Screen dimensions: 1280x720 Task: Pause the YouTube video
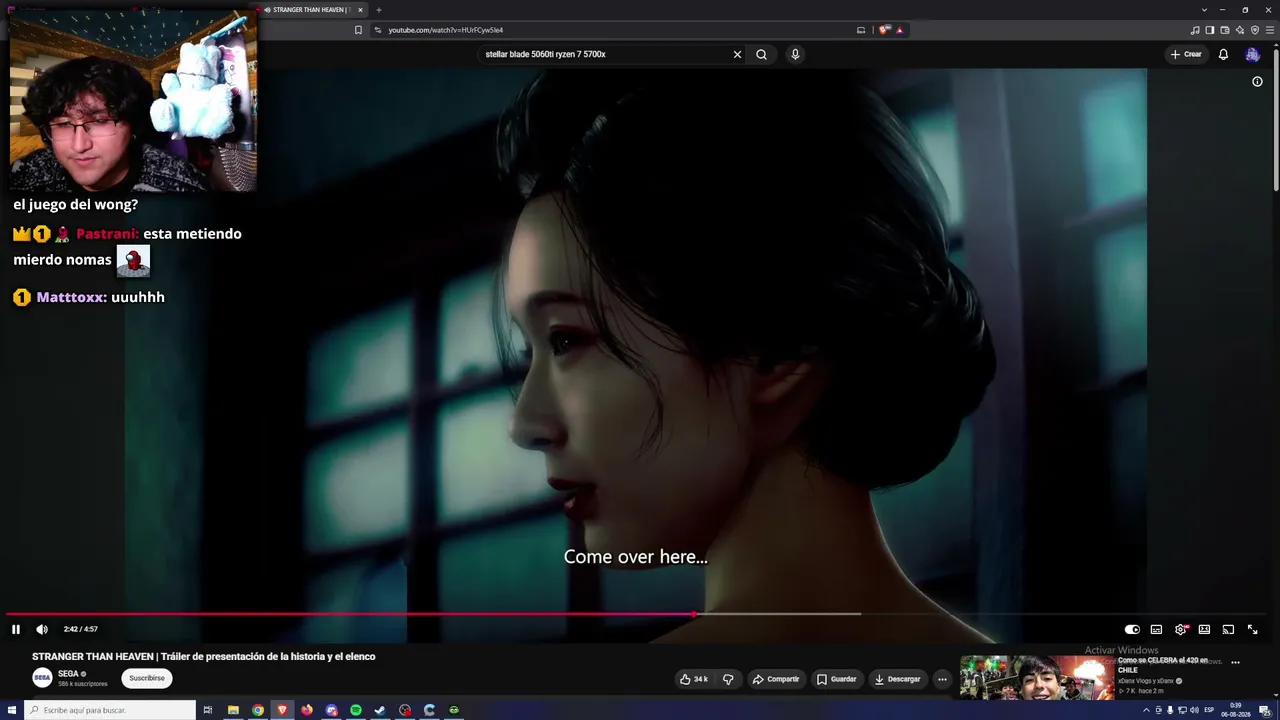coord(16,629)
